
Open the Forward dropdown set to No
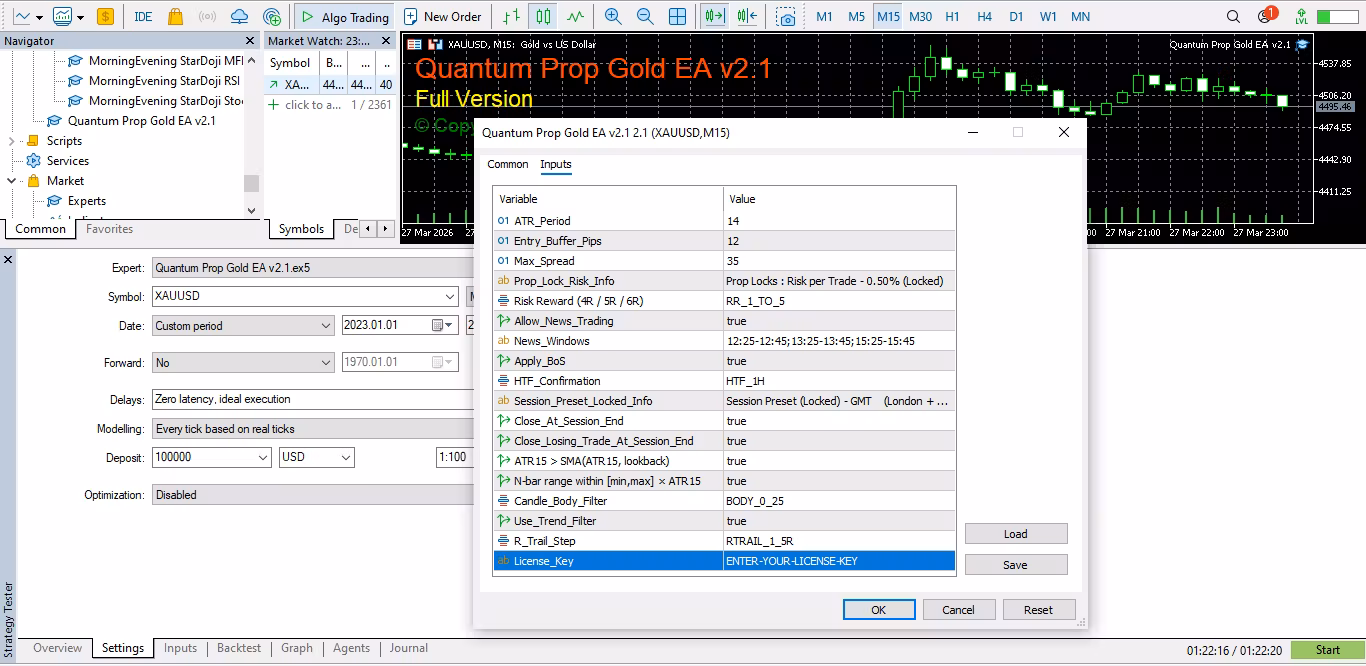(x=243, y=363)
